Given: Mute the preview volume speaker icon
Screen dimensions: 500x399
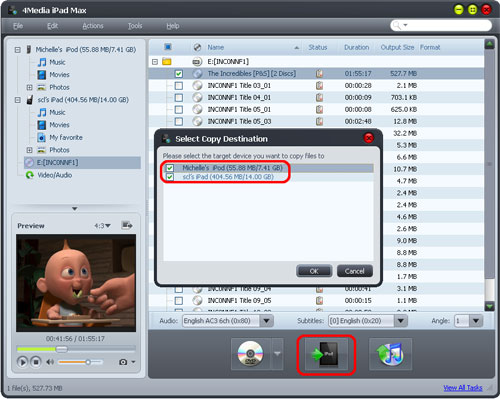Looking at the screenshot, I should (x=50, y=362).
